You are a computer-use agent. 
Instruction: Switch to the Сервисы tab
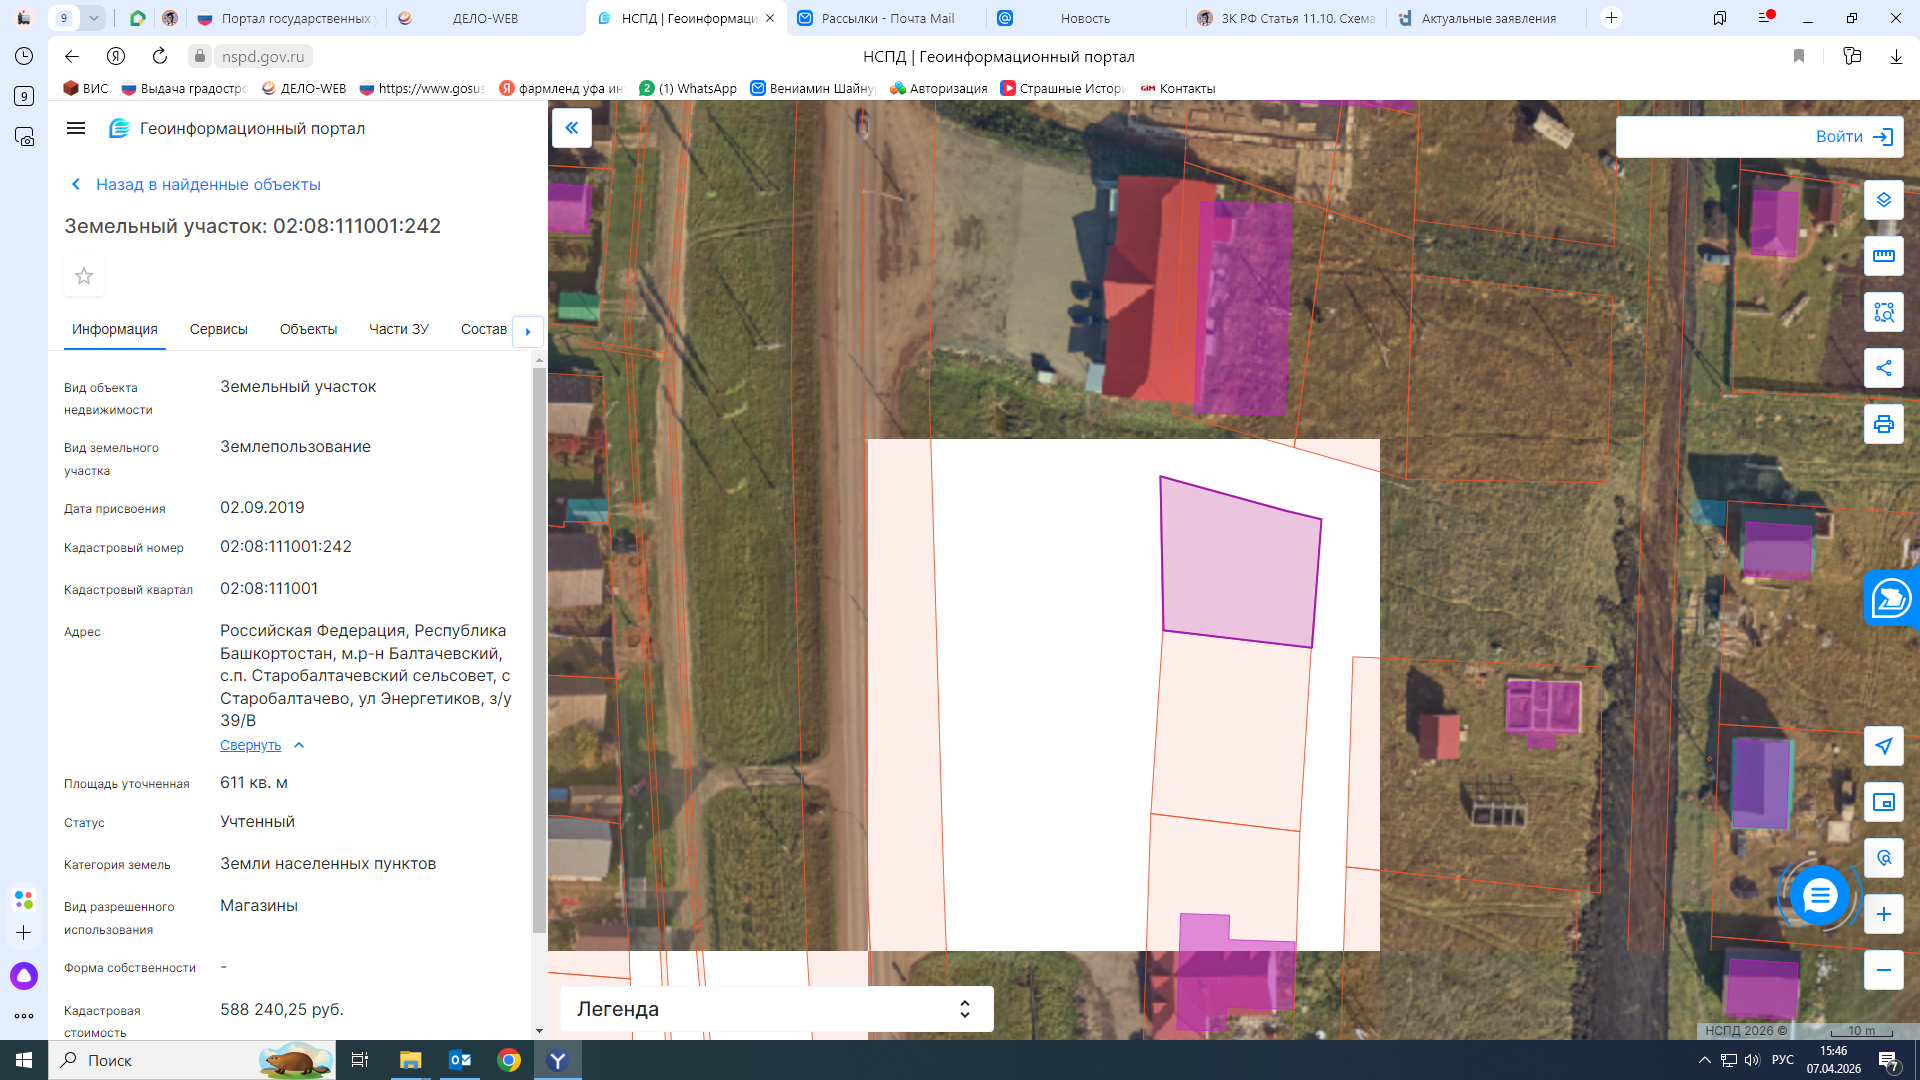tap(218, 329)
